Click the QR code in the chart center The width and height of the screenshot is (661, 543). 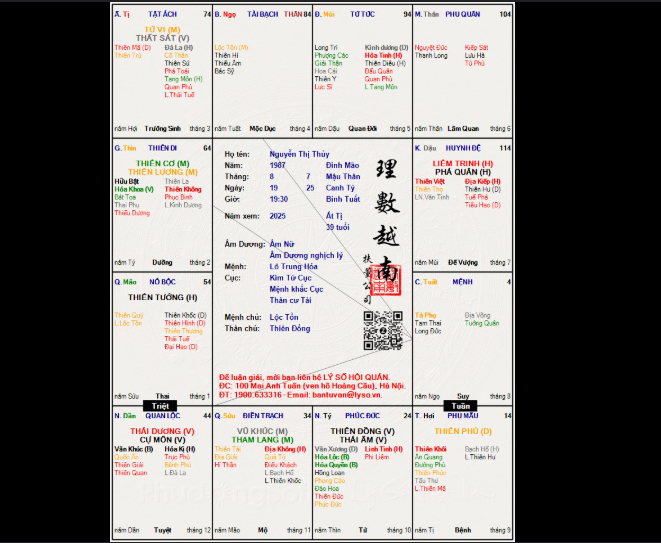click(x=383, y=331)
